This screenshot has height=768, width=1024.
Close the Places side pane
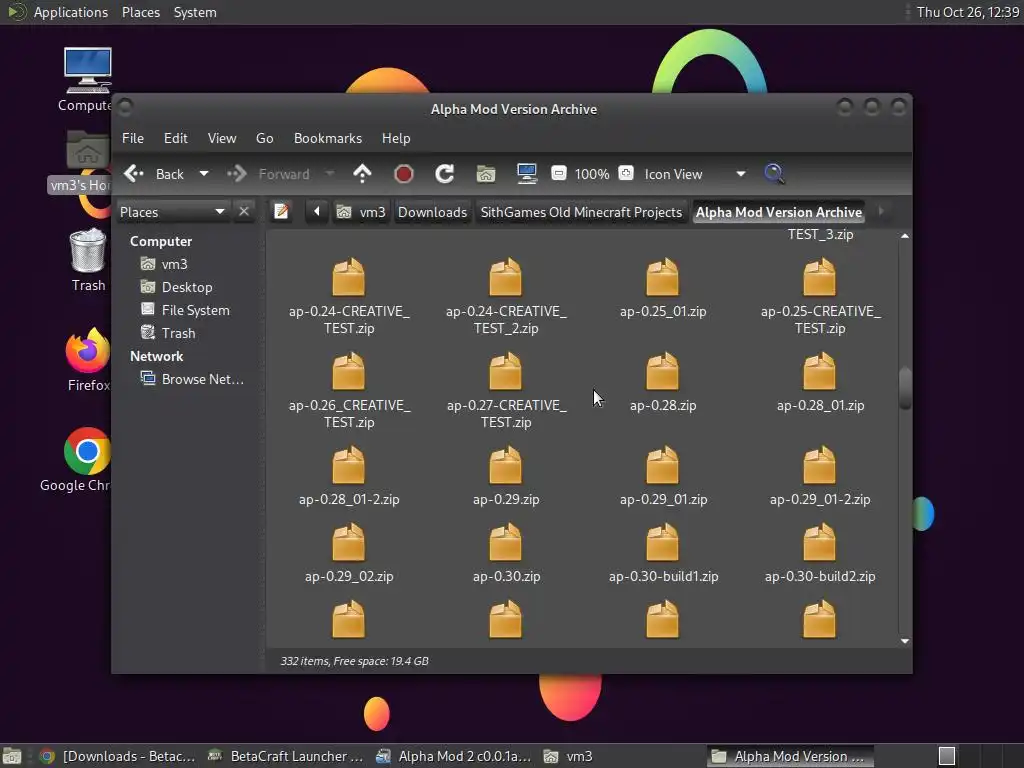[244, 212]
